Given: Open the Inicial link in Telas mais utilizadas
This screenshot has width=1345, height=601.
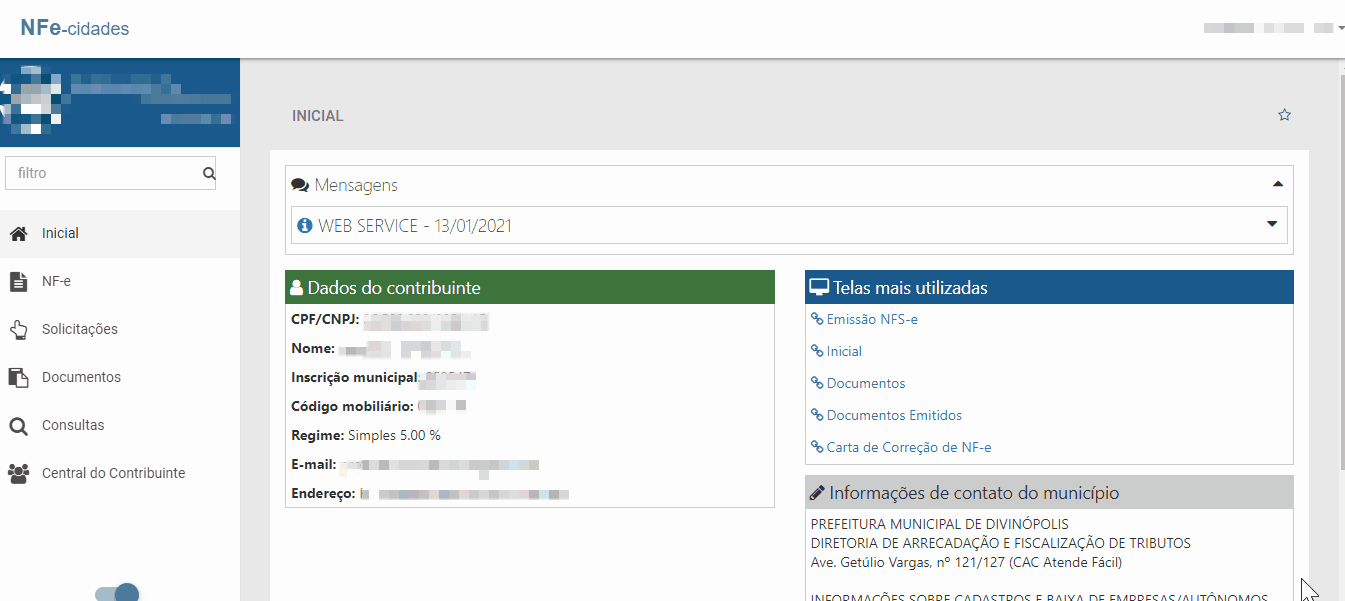Looking at the screenshot, I should pyautogui.click(x=844, y=352).
